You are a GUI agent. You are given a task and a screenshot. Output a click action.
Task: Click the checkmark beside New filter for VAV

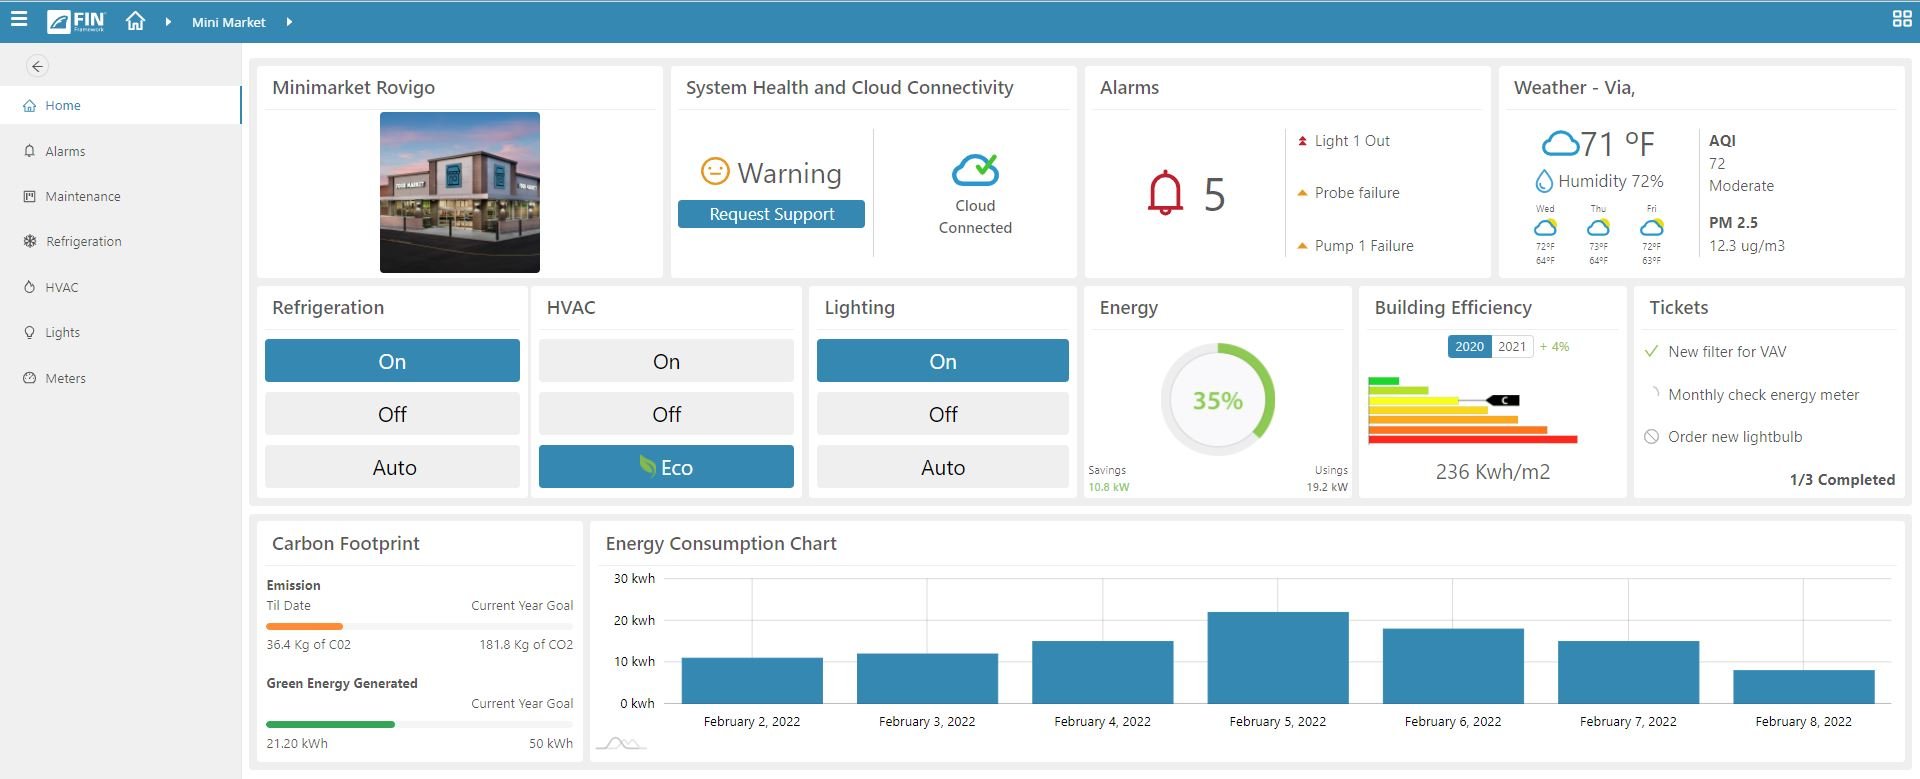1652,351
